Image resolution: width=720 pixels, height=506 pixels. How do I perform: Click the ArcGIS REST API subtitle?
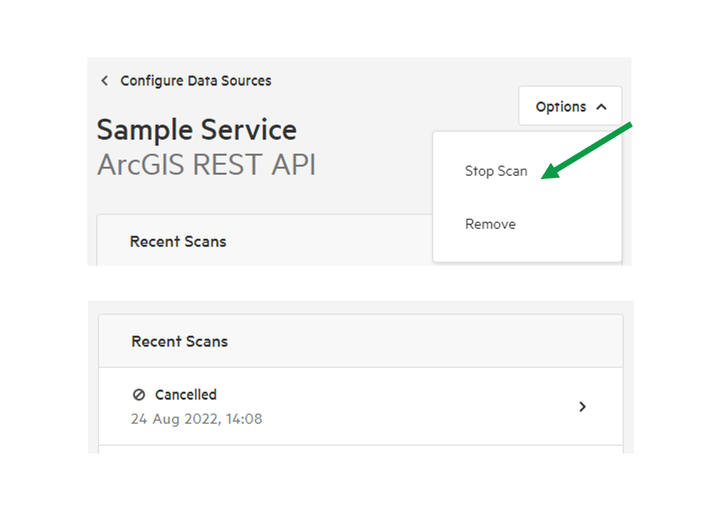pos(206,164)
